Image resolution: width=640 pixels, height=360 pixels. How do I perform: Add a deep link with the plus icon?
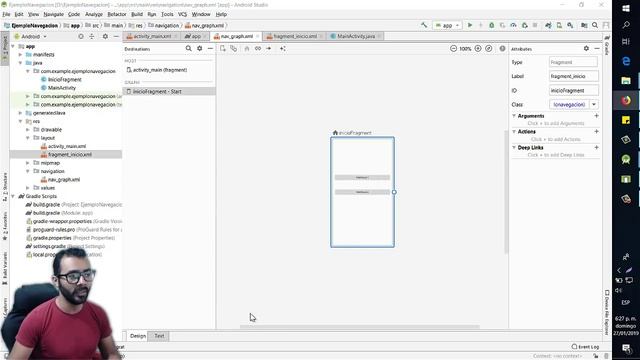coord(596,147)
